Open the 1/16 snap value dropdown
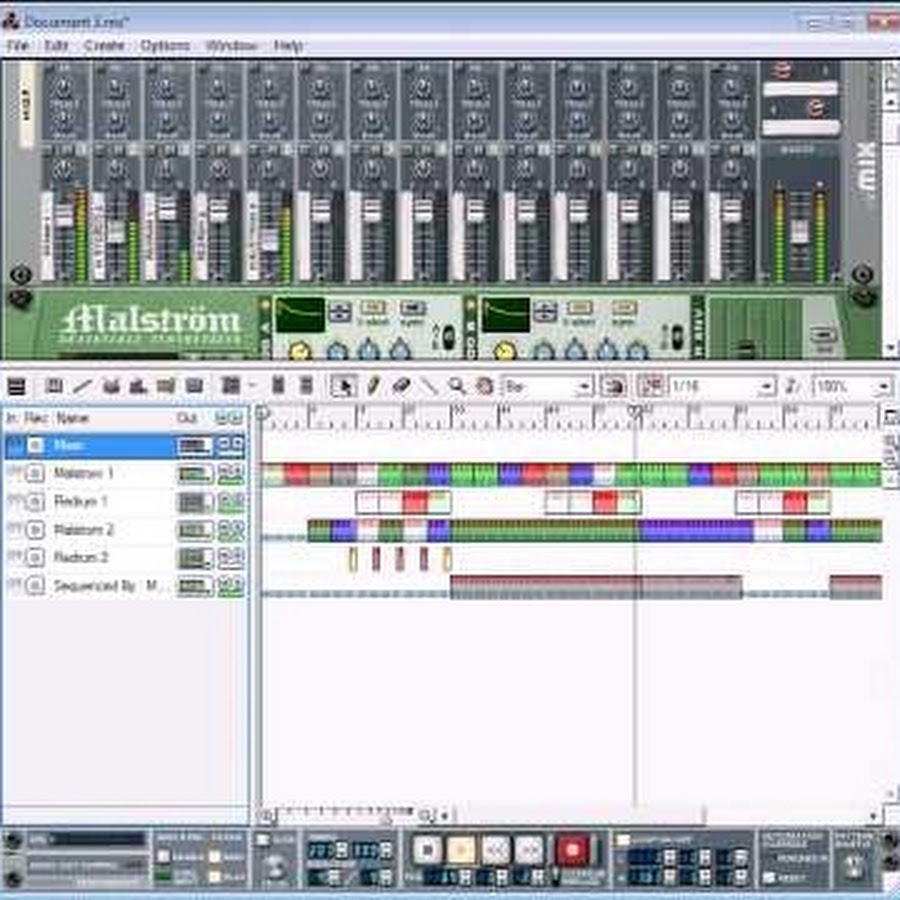The image size is (900, 900). coord(766,386)
